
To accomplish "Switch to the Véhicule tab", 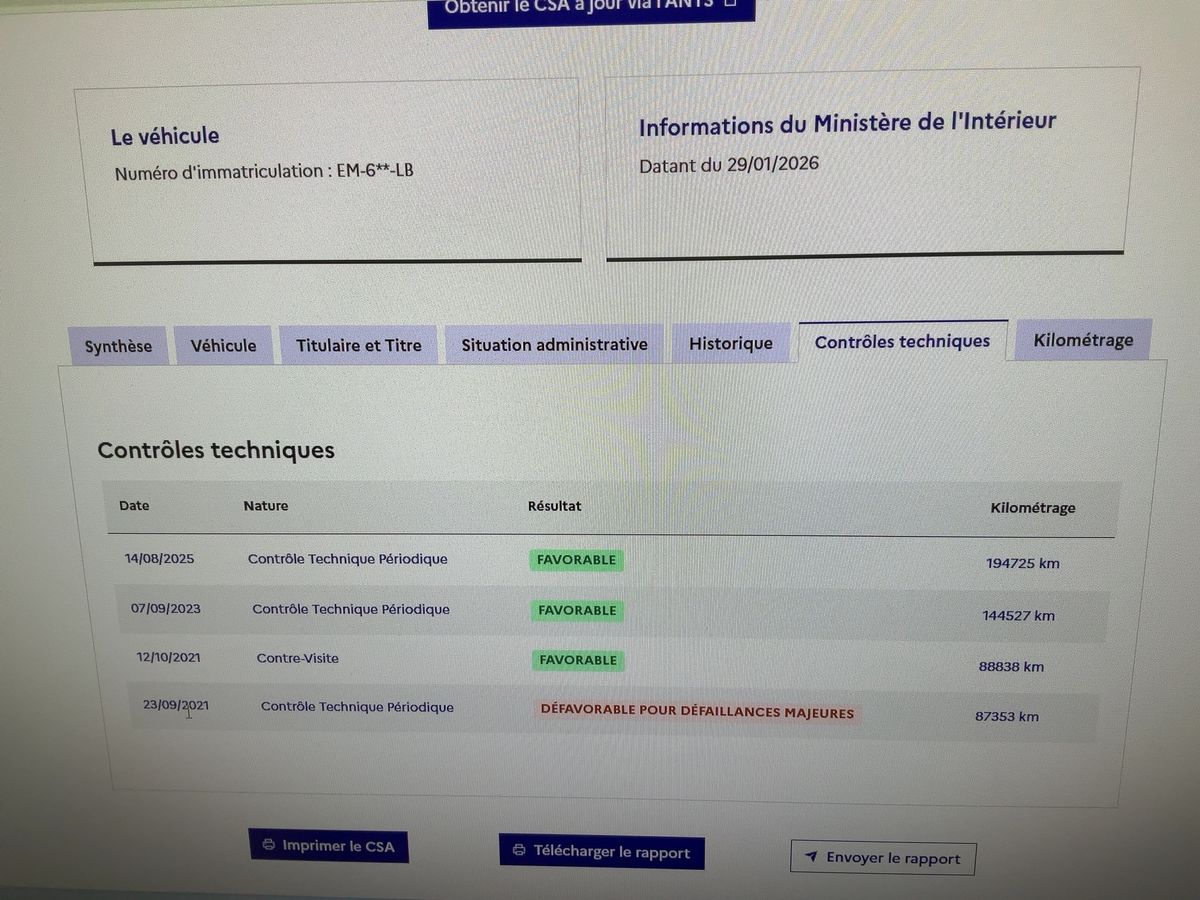I will pos(223,345).
